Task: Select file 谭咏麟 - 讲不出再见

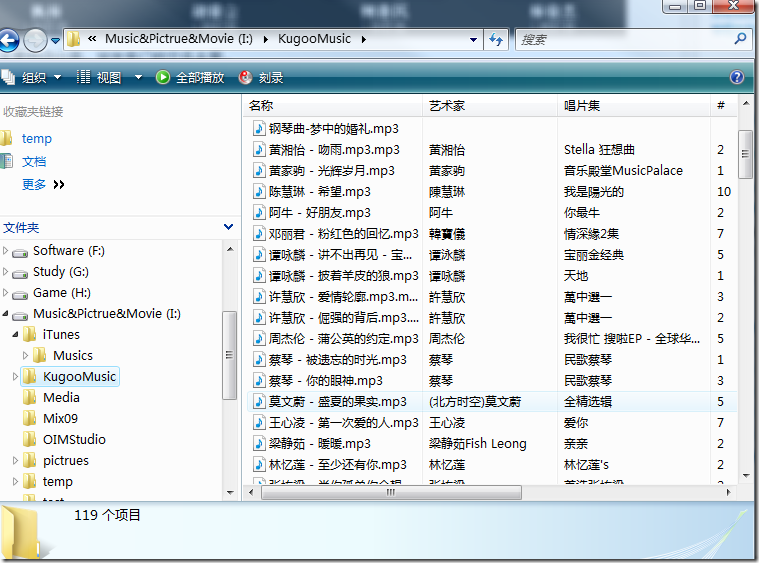Action: coord(340,255)
